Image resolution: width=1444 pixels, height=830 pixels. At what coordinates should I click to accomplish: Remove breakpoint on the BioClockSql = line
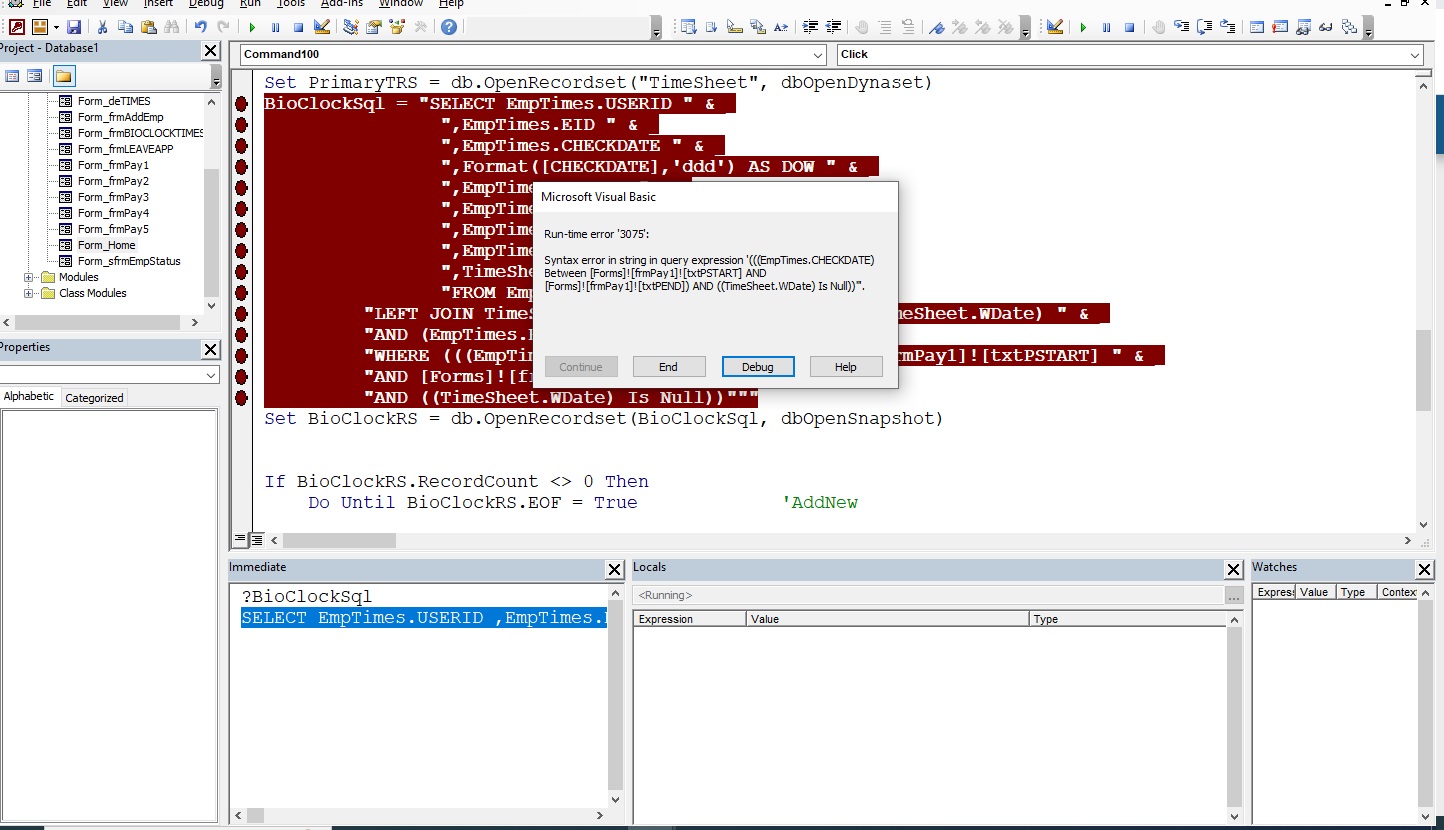[x=241, y=103]
